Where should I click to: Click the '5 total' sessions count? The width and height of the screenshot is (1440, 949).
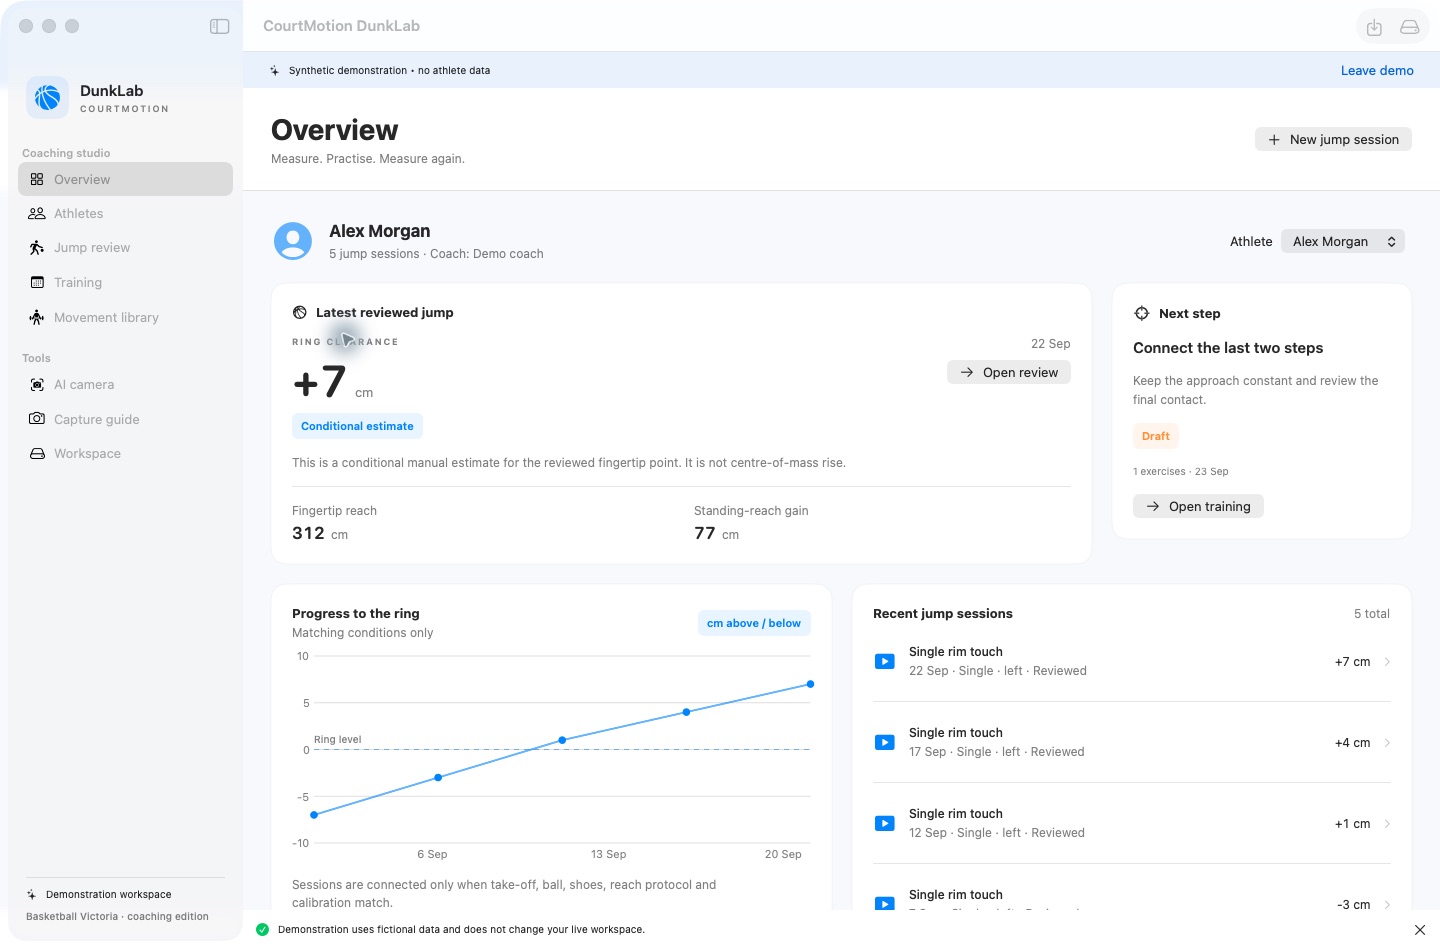coord(1372,614)
